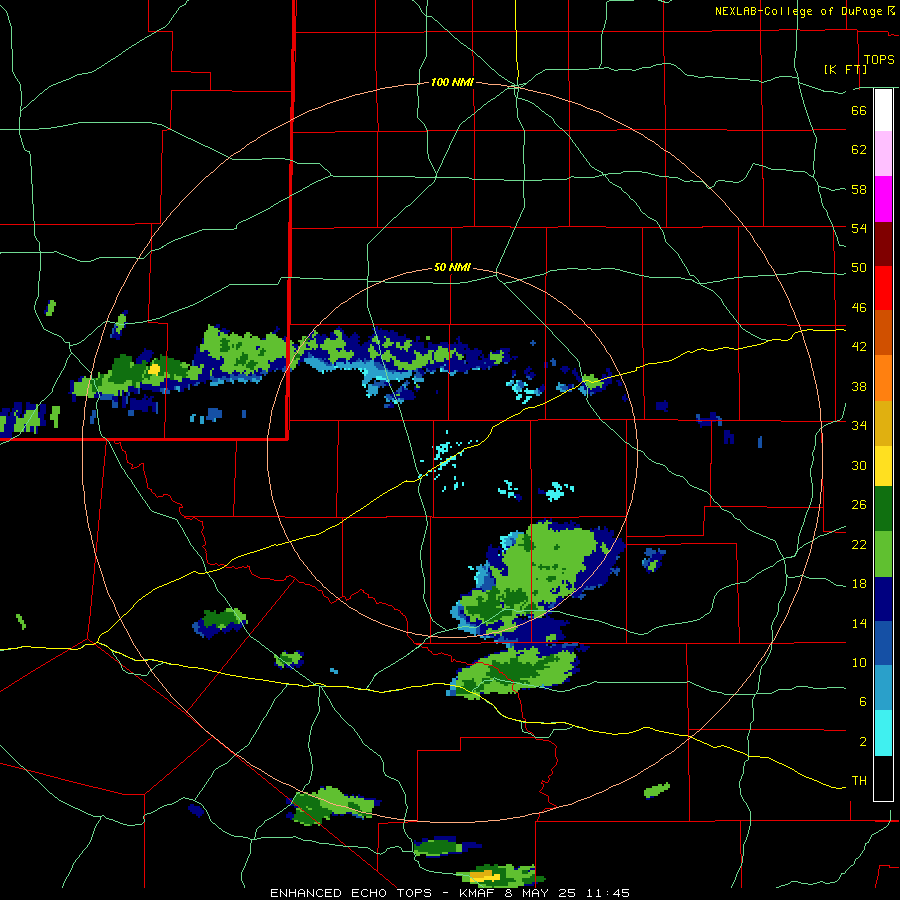Select the light blue legend swatch

click(x=883, y=688)
